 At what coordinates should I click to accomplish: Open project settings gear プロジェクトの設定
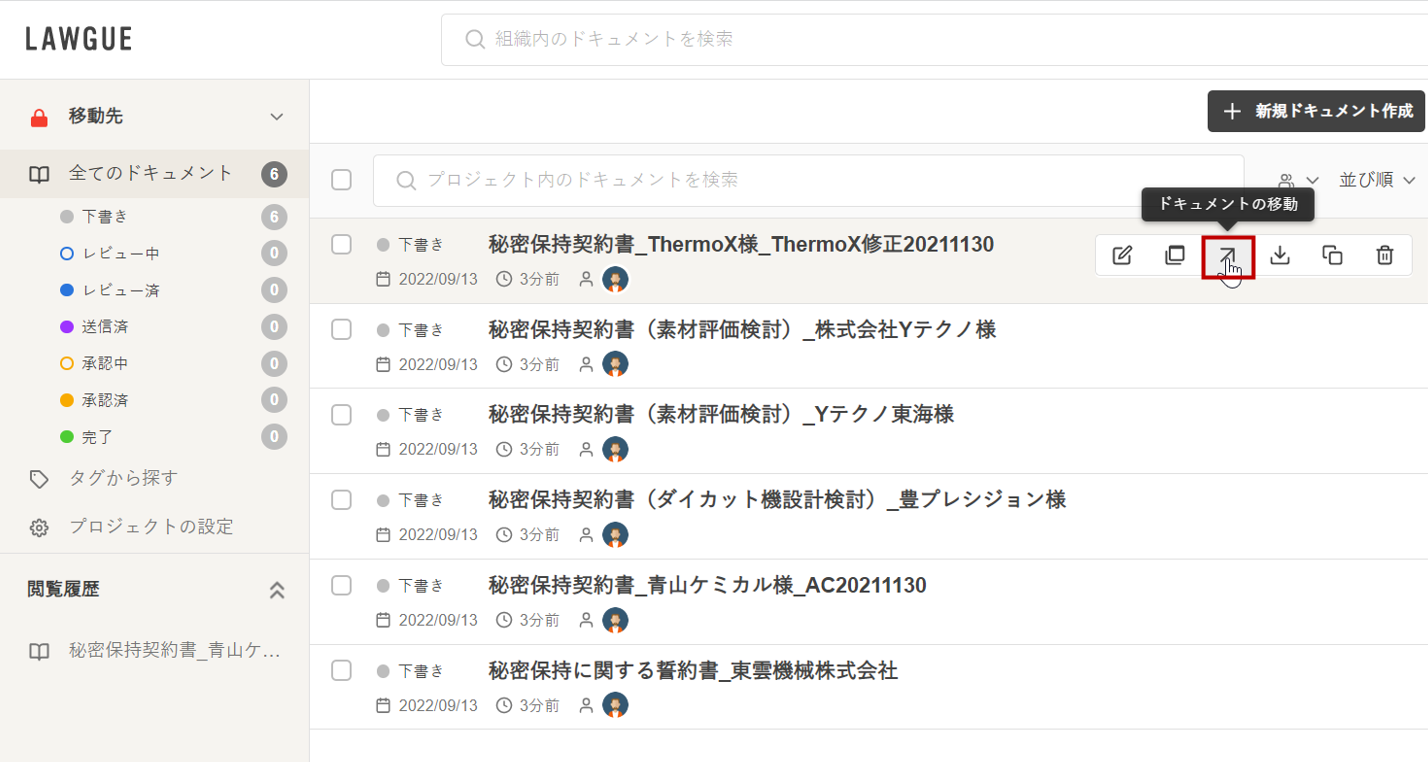pos(39,527)
